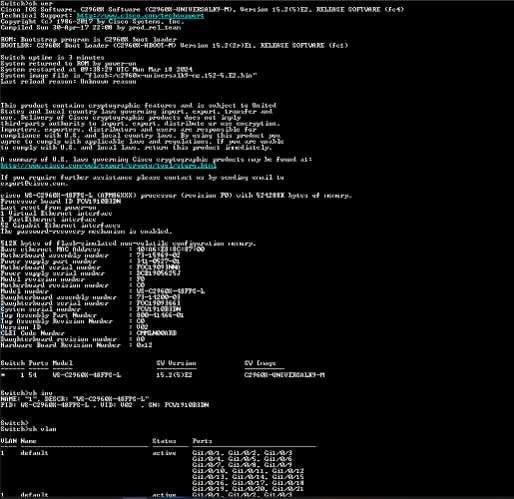Click the 'Status' column header in vlan table
The image size is (514, 499).
click(164, 441)
